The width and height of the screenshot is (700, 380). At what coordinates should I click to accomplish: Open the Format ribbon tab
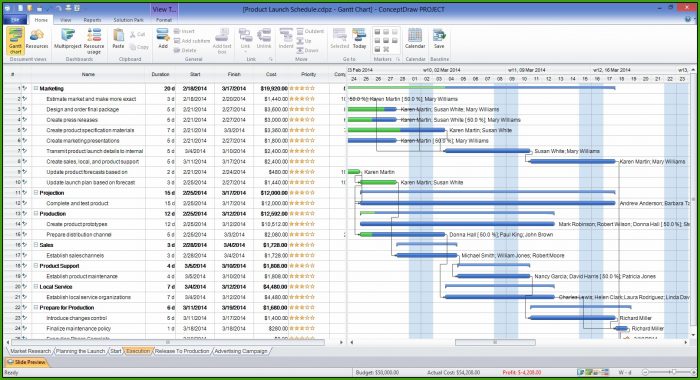[x=164, y=20]
